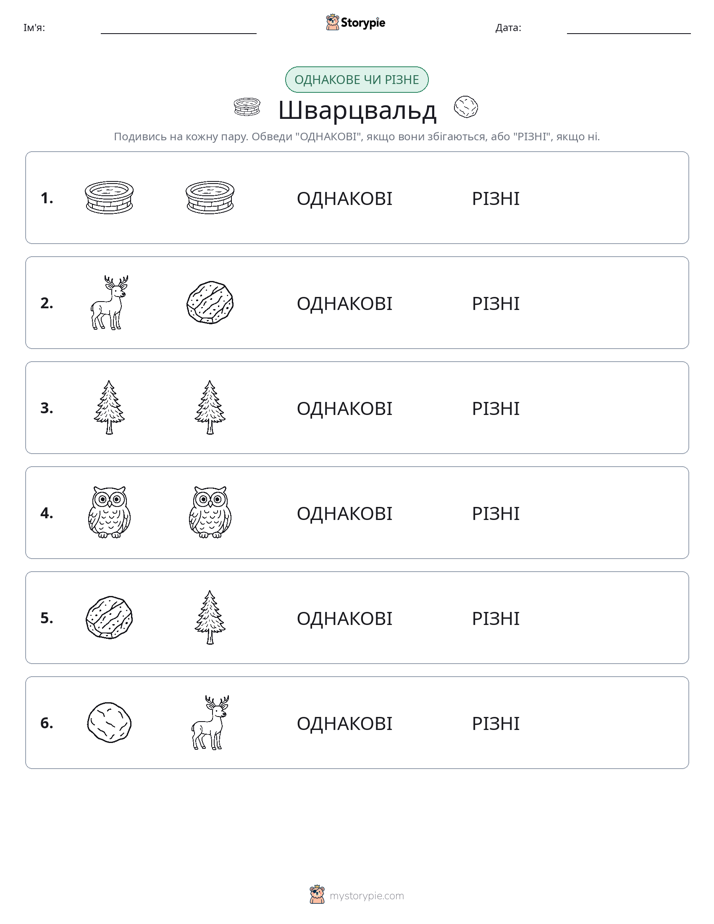Choose РІЗНІ for pair 5

pos(495,618)
